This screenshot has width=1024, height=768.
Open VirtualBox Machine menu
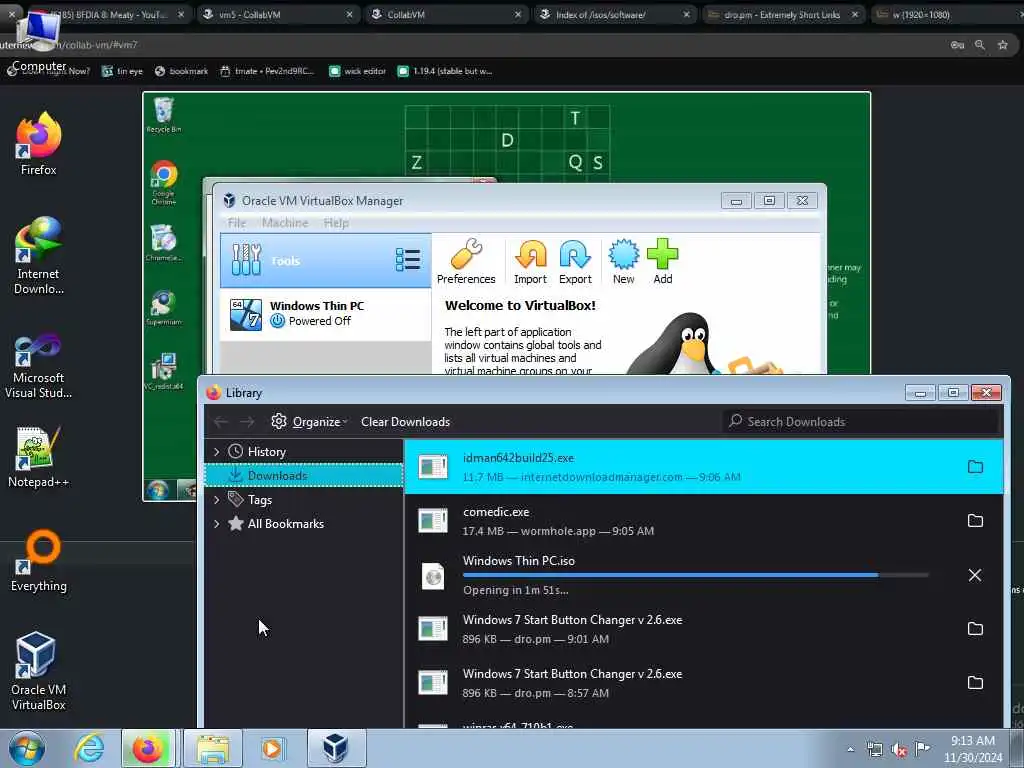tap(285, 223)
